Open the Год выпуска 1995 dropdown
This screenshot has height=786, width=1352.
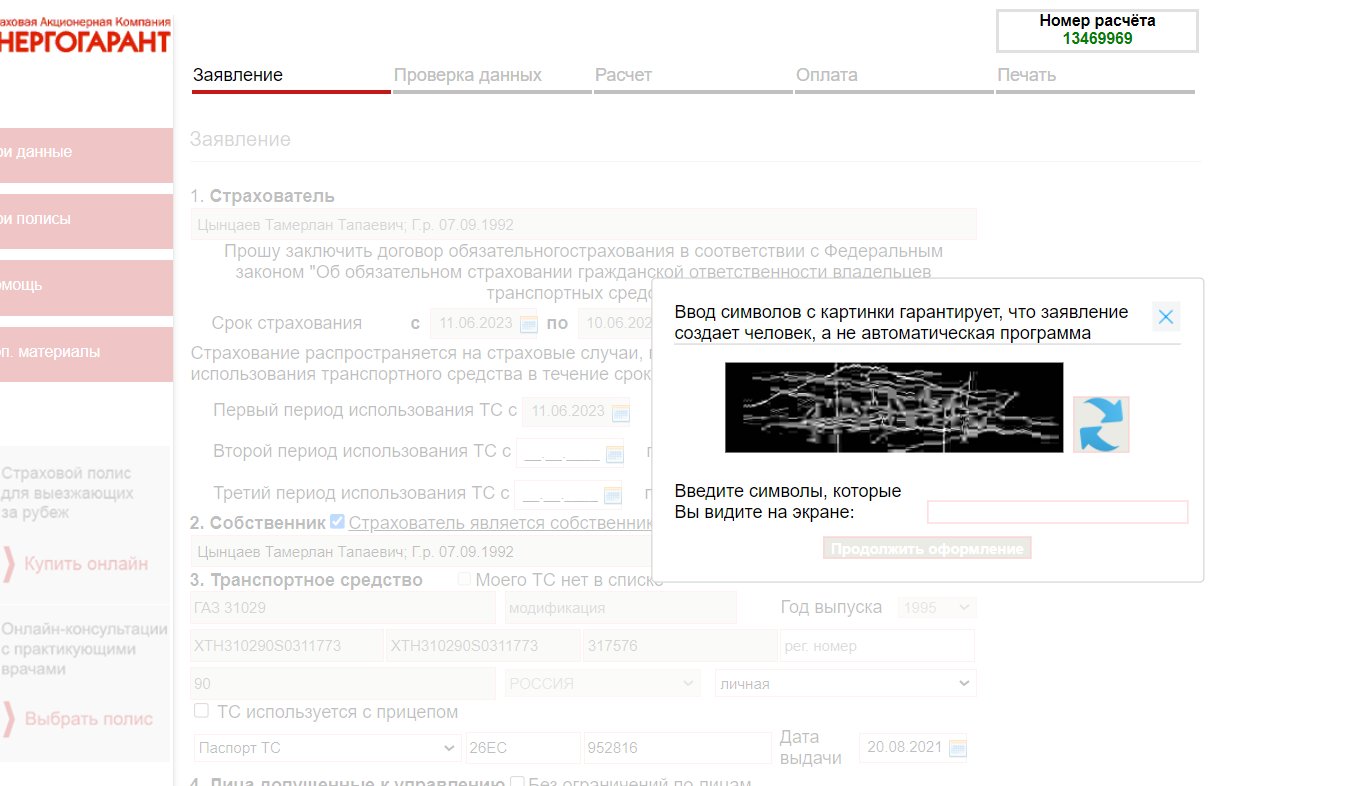[938, 607]
